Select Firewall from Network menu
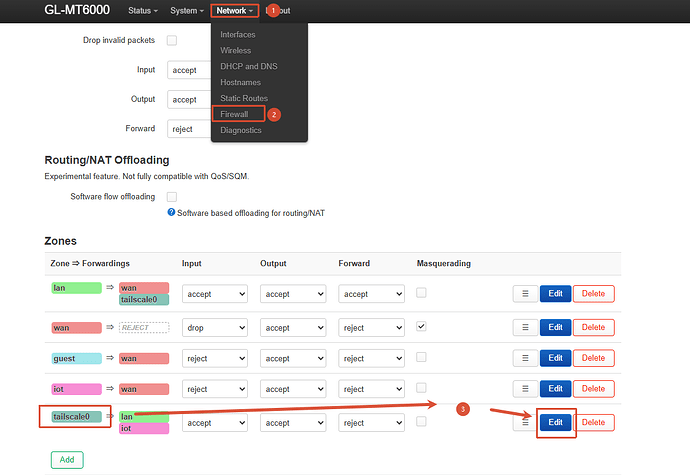 pos(234,114)
